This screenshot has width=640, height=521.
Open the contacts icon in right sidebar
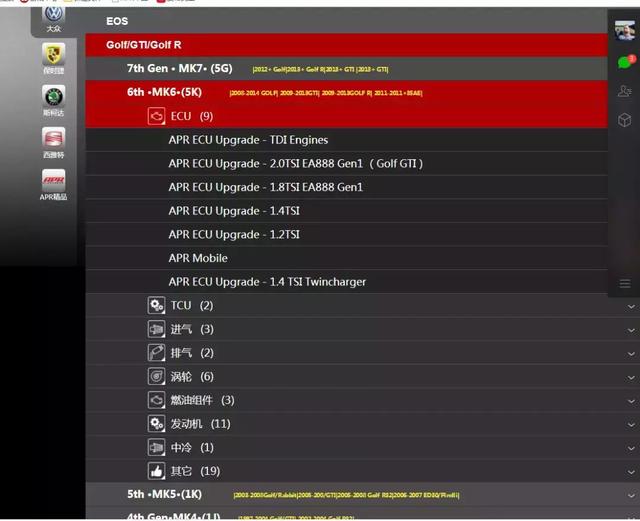point(625,91)
